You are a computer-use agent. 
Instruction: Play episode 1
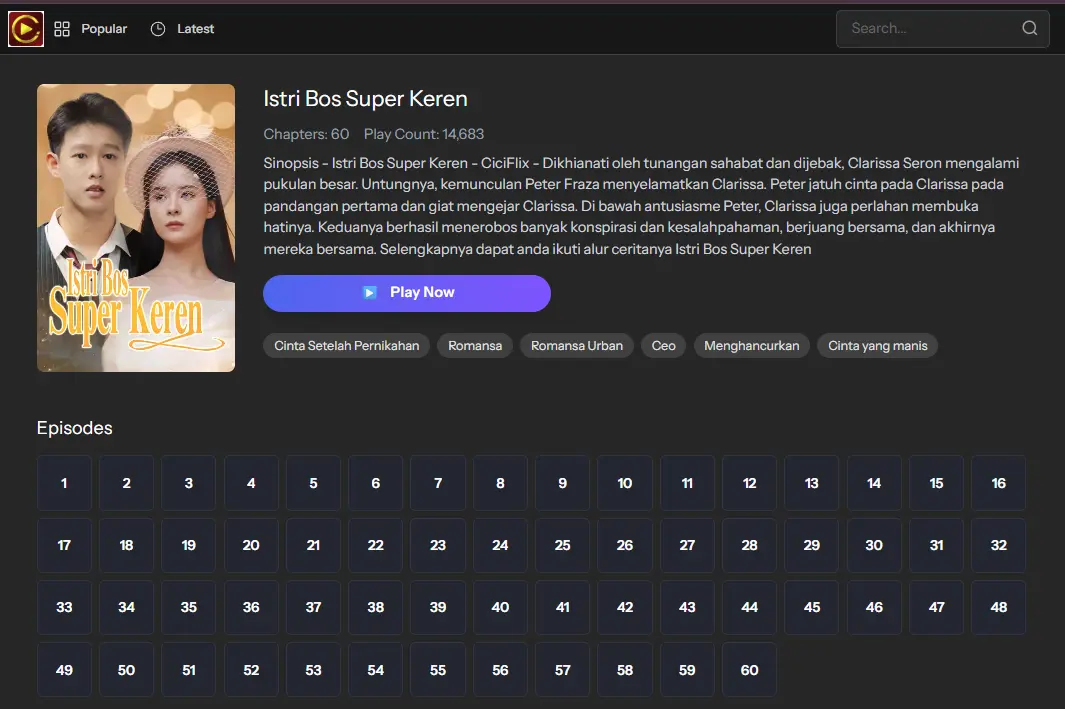pyautogui.click(x=64, y=483)
